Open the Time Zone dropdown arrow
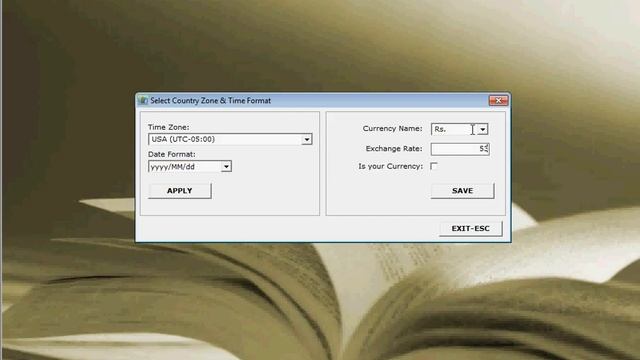Screen dimensions: 640x360 pyautogui.click(x=307, y=140)
